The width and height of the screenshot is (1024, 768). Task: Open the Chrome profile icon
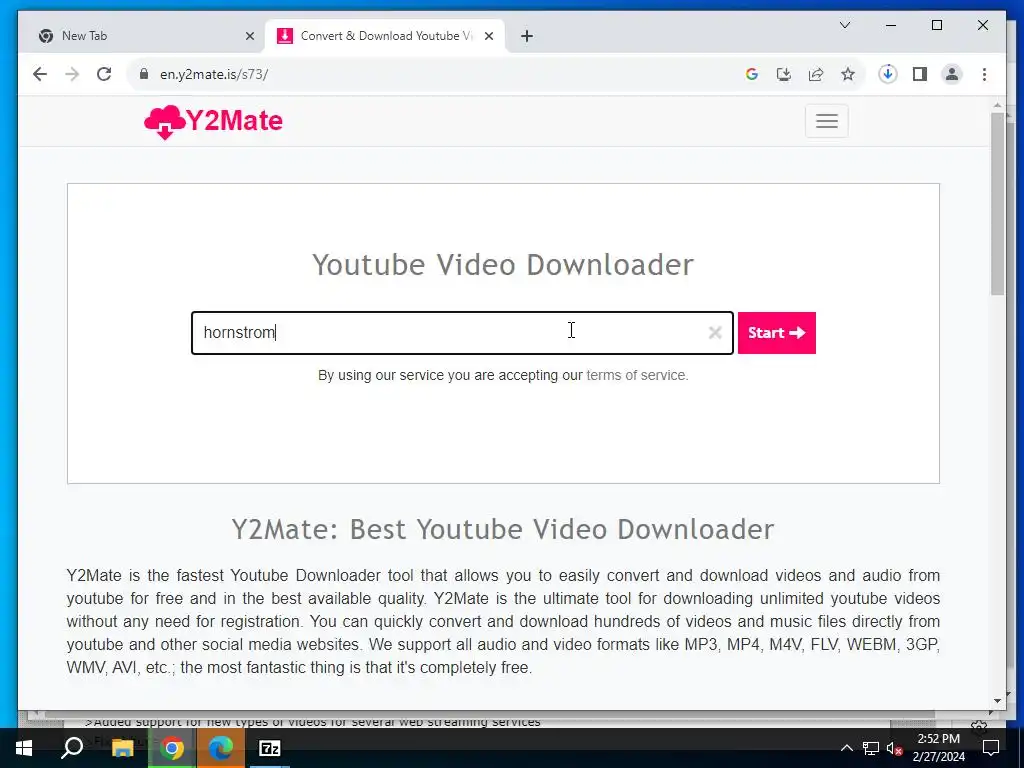pos(952,74)
